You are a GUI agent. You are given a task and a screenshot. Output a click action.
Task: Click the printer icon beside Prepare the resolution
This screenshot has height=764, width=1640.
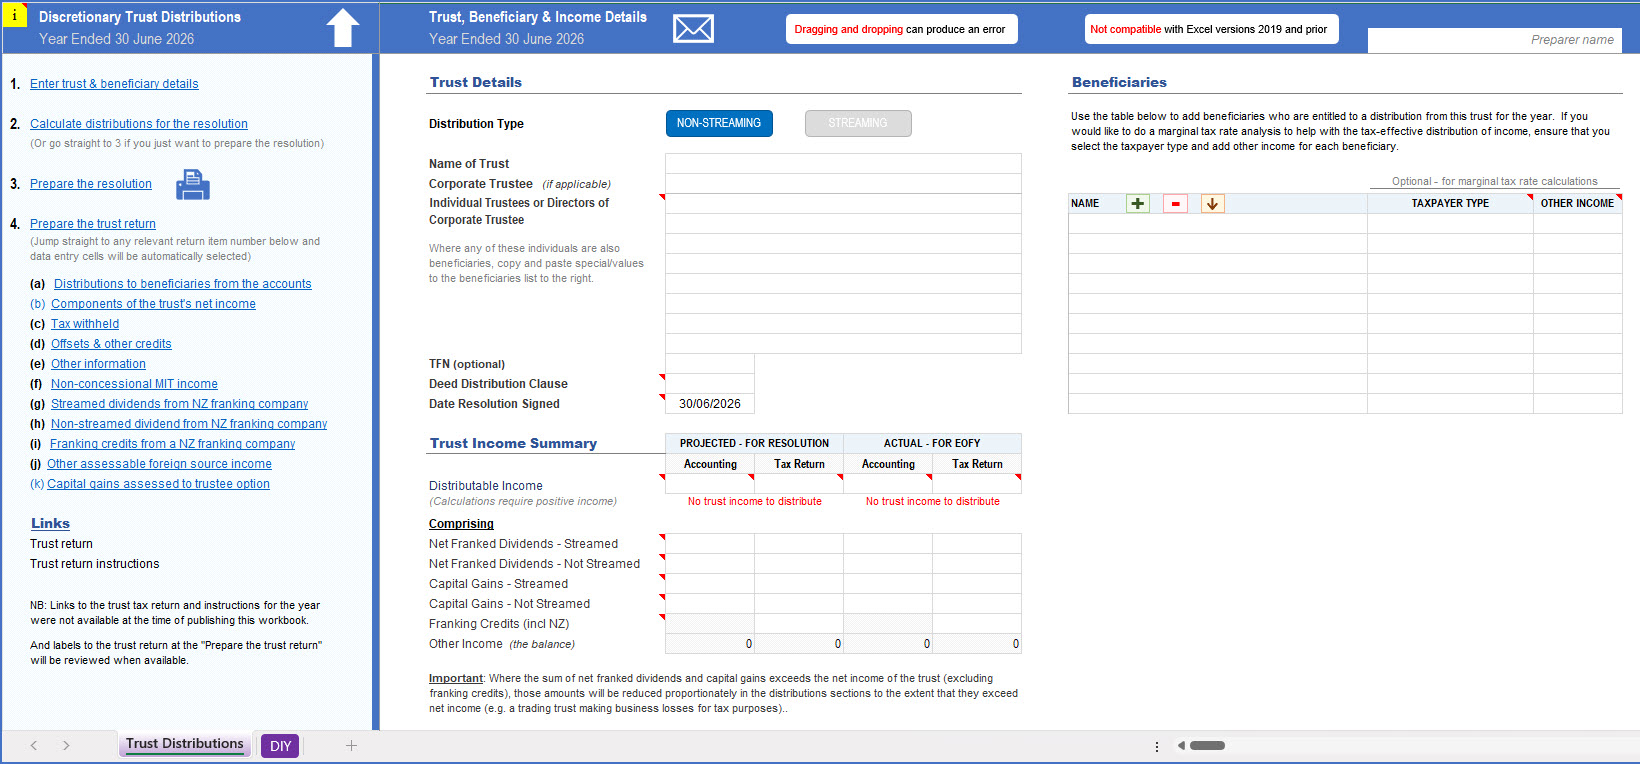tap(193, 185)
